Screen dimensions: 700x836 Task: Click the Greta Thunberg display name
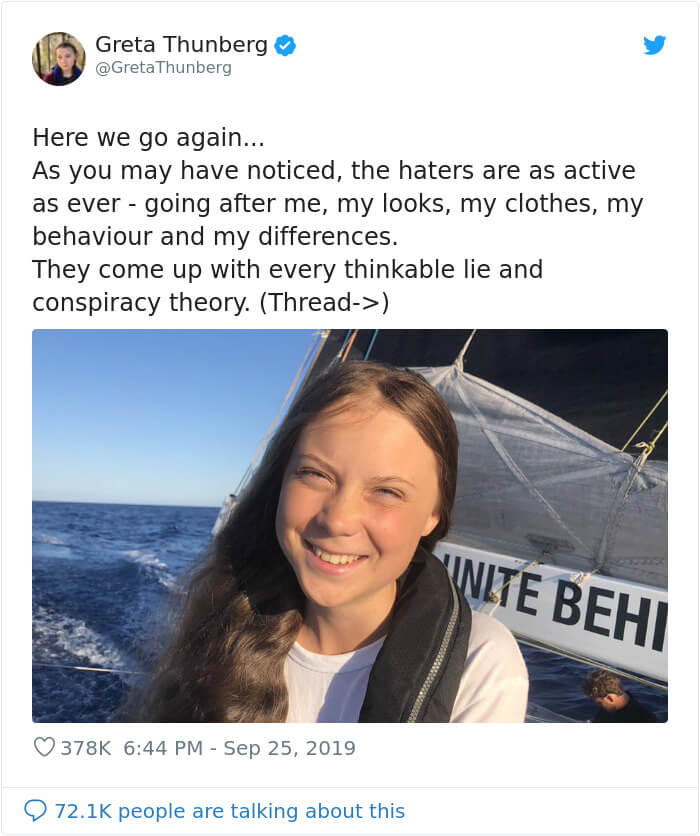pyautogui.click(x=181, y=45)
